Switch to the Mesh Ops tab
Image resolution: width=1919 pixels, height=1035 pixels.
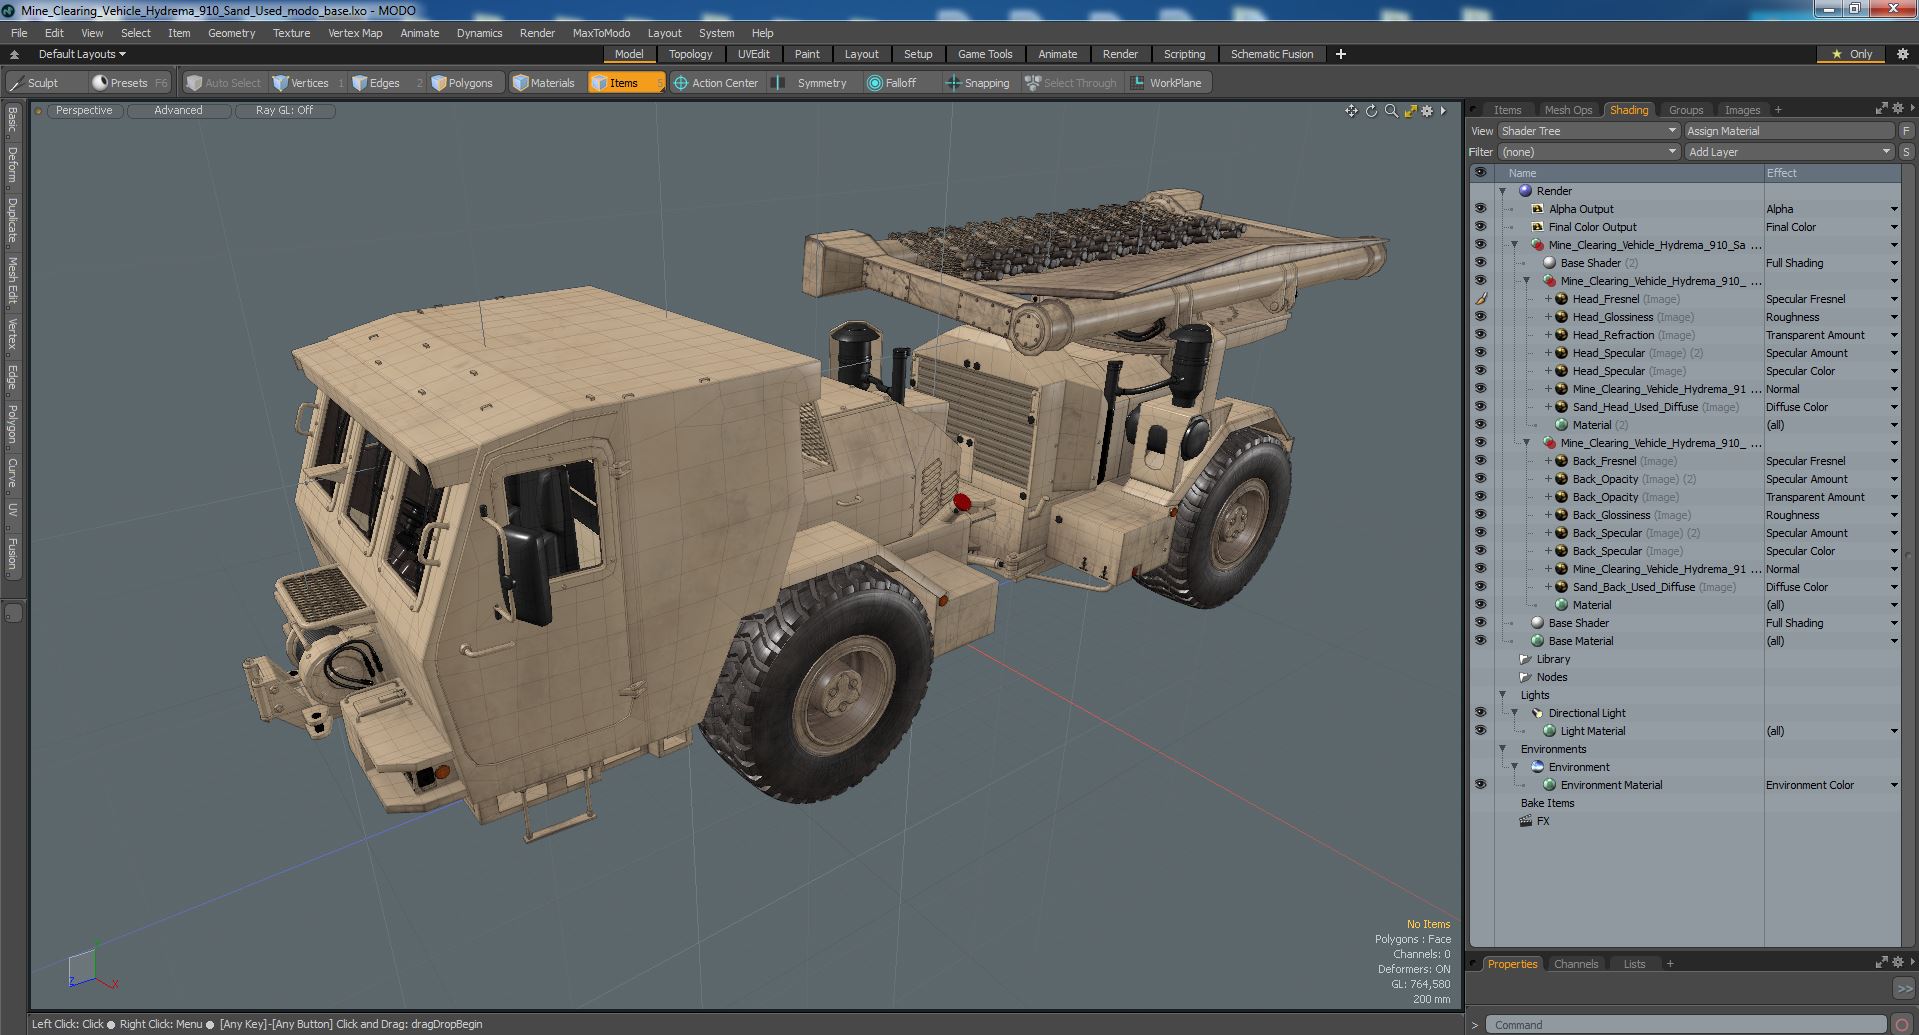pos(1567,110)
